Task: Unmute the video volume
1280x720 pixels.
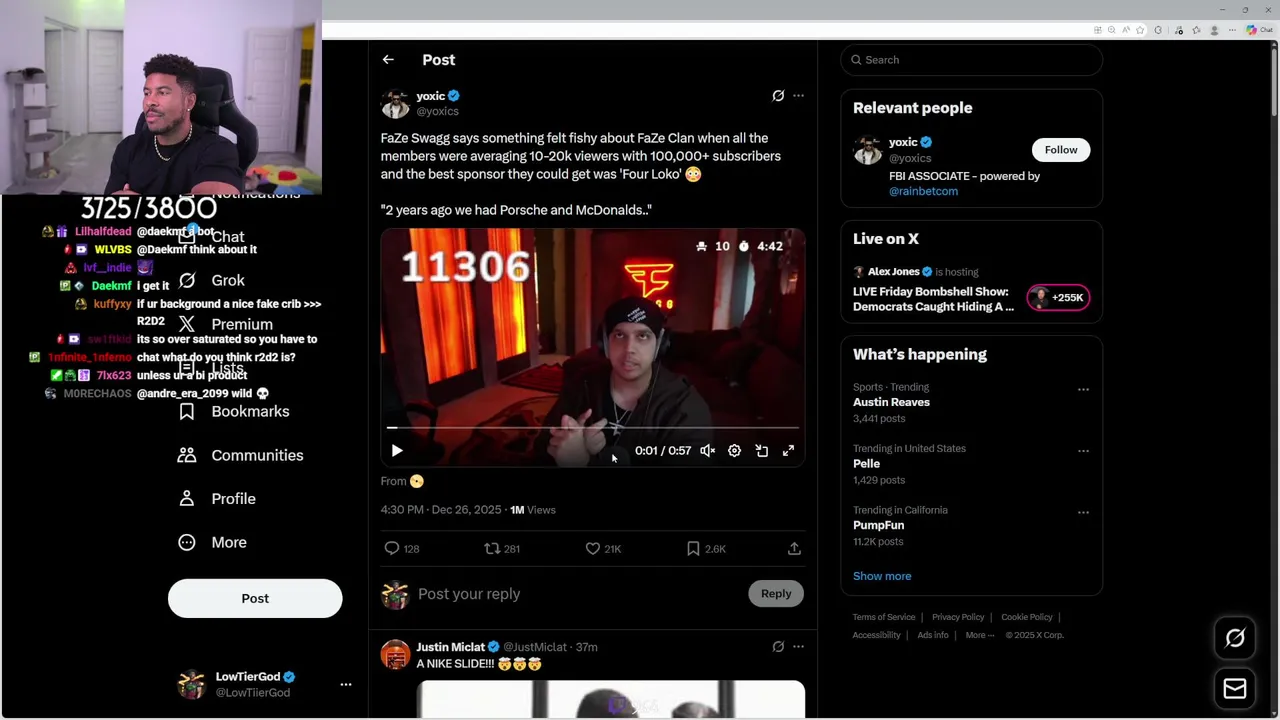Action: (x=708, y=451)
